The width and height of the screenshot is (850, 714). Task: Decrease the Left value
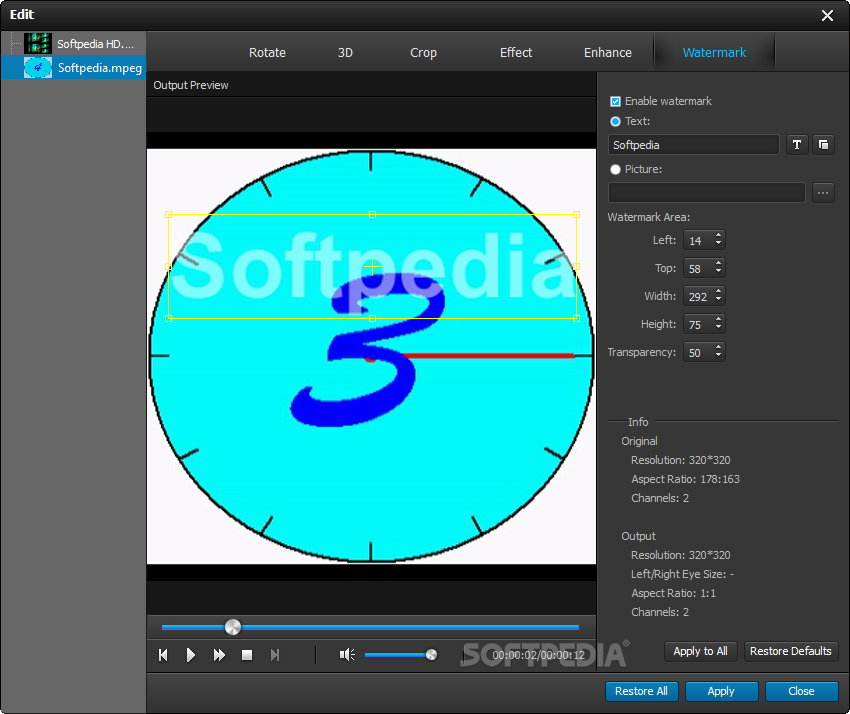tap(718, 243)
